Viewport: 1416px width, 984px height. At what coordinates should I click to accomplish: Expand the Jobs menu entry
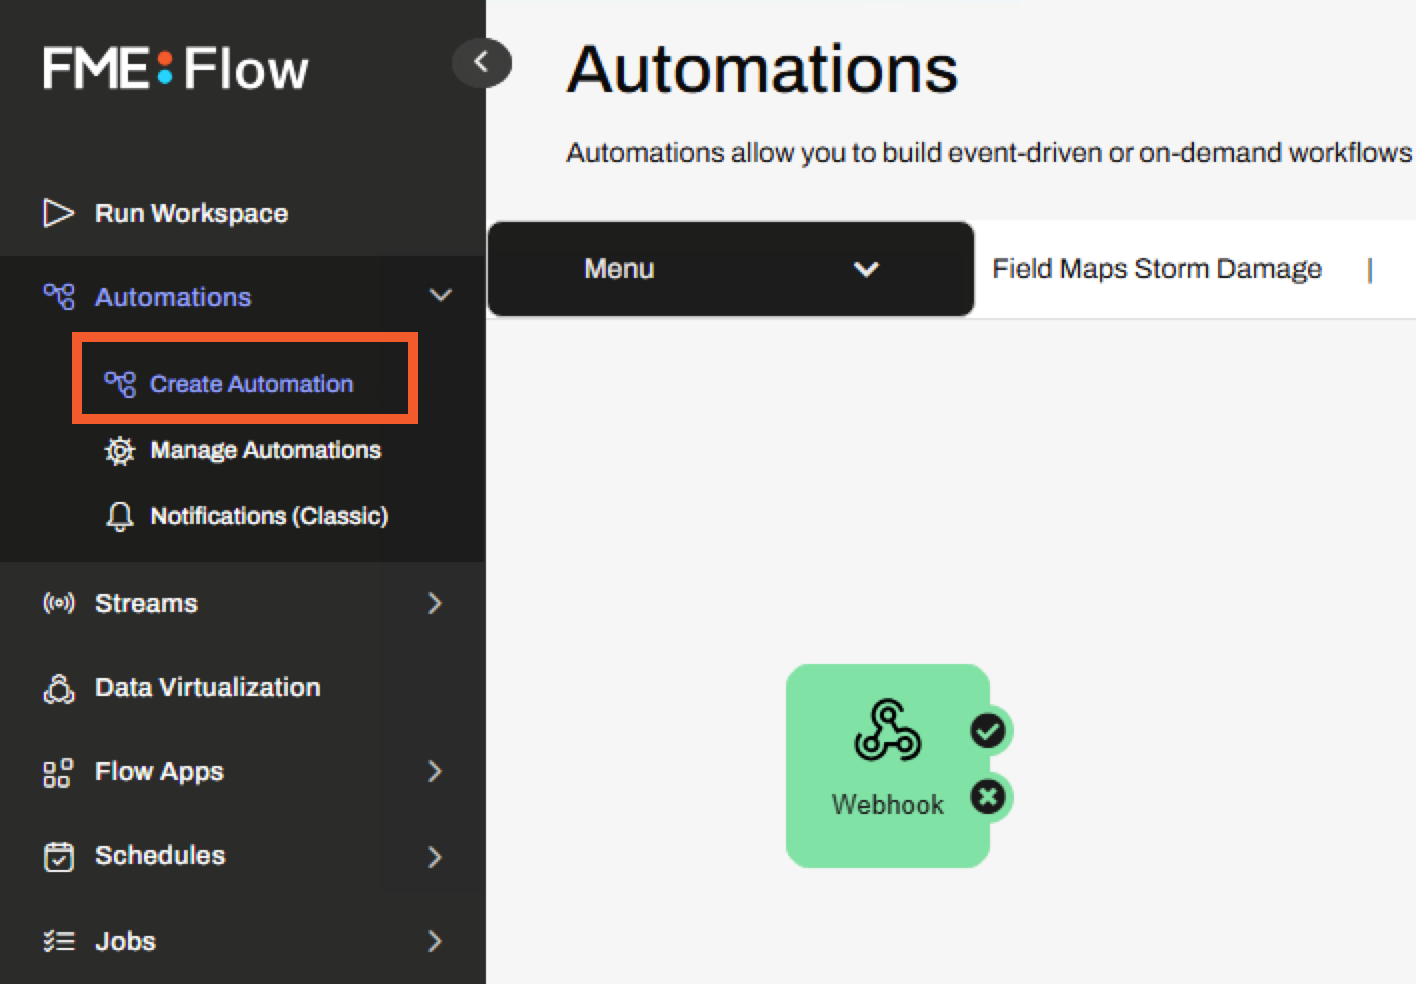pos(434,941)
